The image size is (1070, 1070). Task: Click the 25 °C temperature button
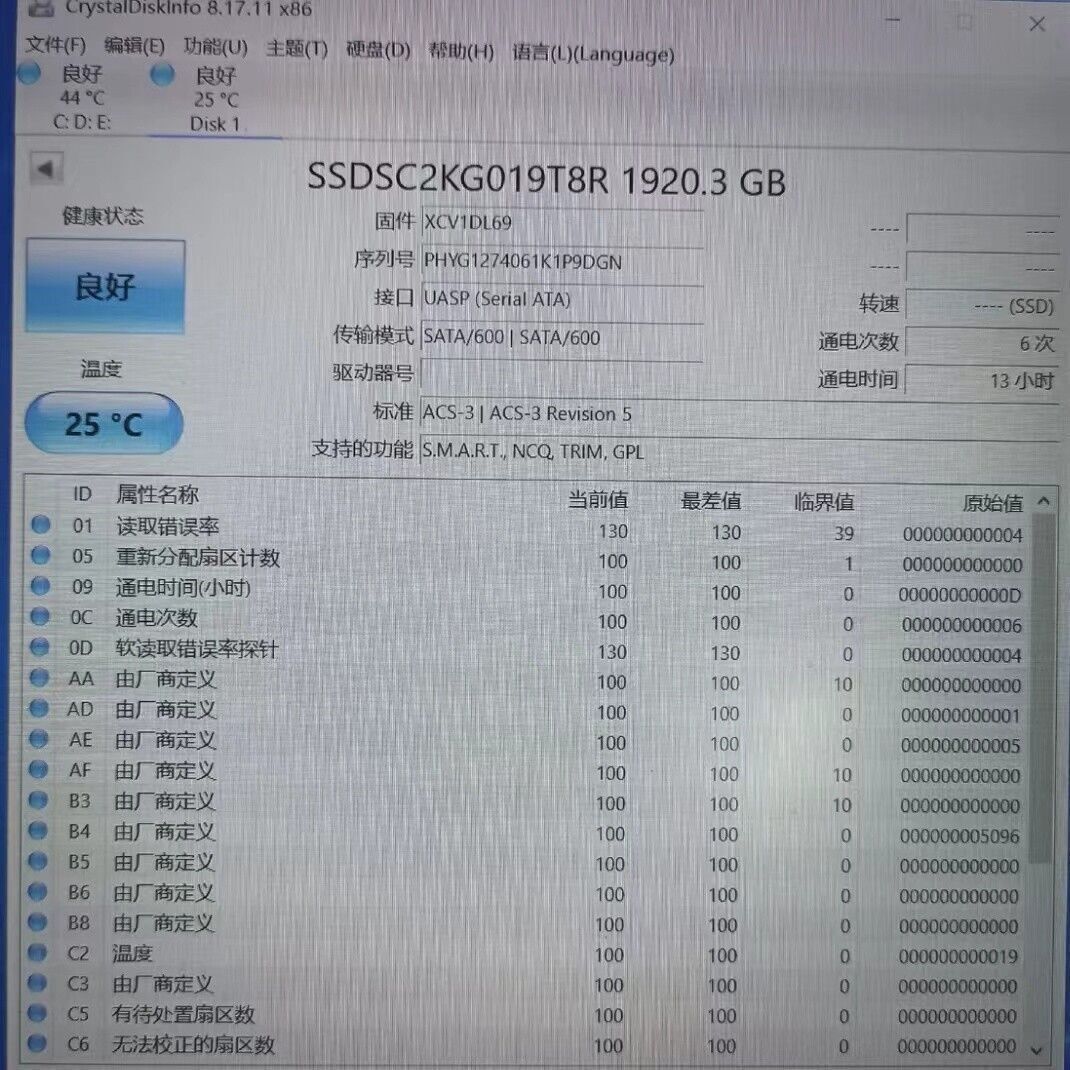click(x=104, y=424)
